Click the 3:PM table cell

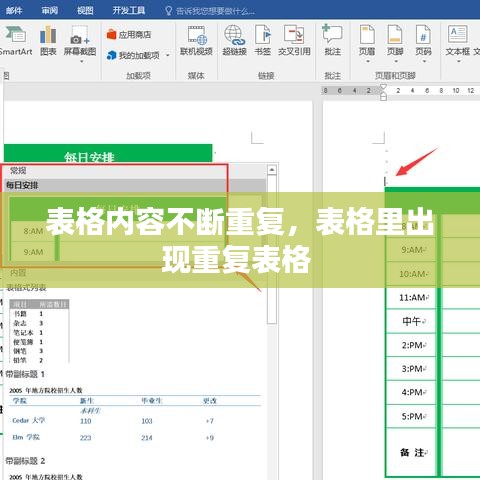point(411,369)
